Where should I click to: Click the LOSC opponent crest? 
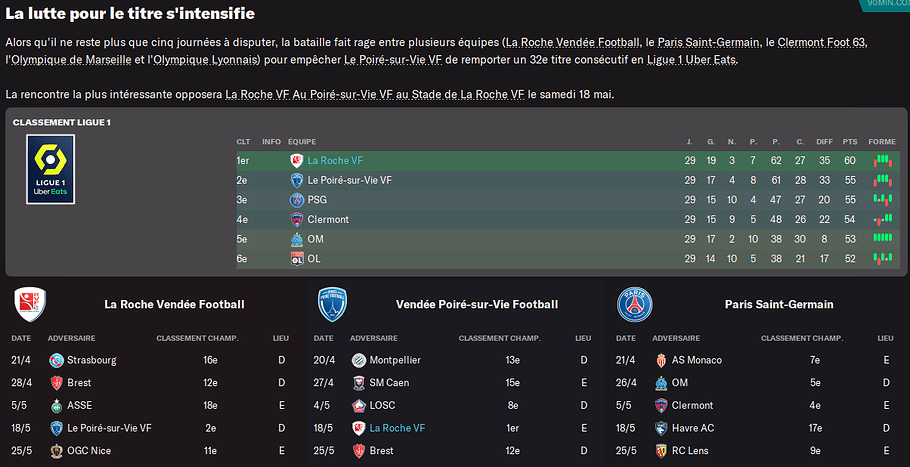tap(358, 406)
